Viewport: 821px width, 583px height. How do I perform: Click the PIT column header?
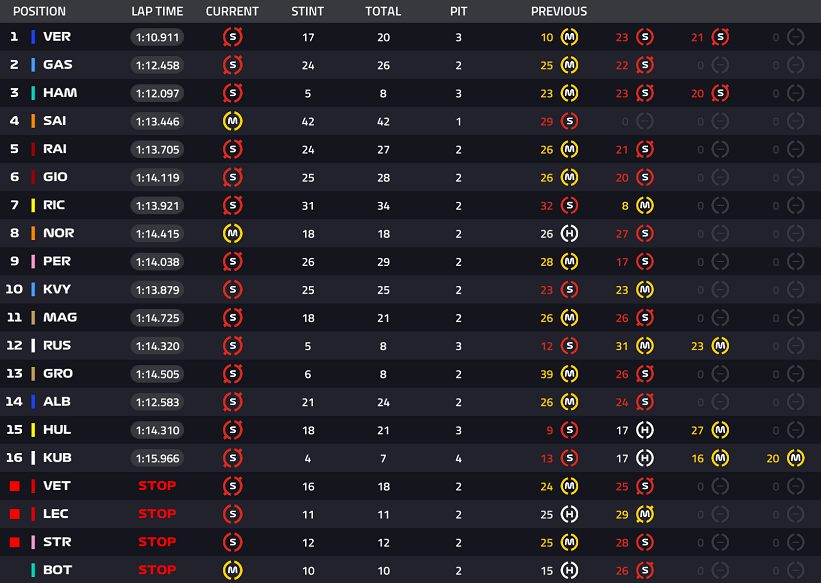[x=458, y=12]
